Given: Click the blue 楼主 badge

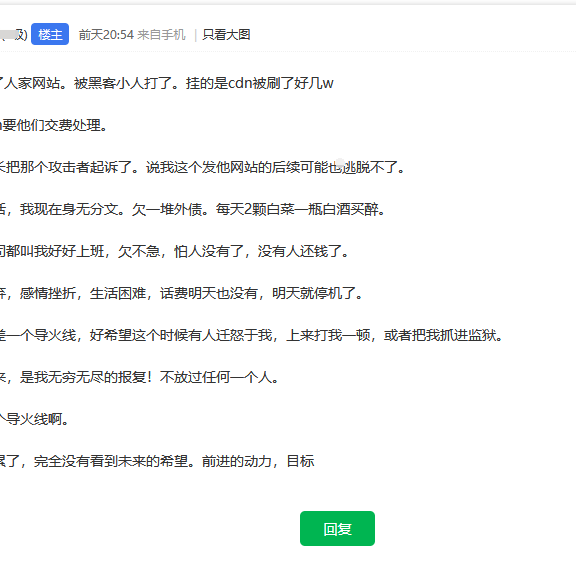Looking at the screenshot, I should (50, 34).
